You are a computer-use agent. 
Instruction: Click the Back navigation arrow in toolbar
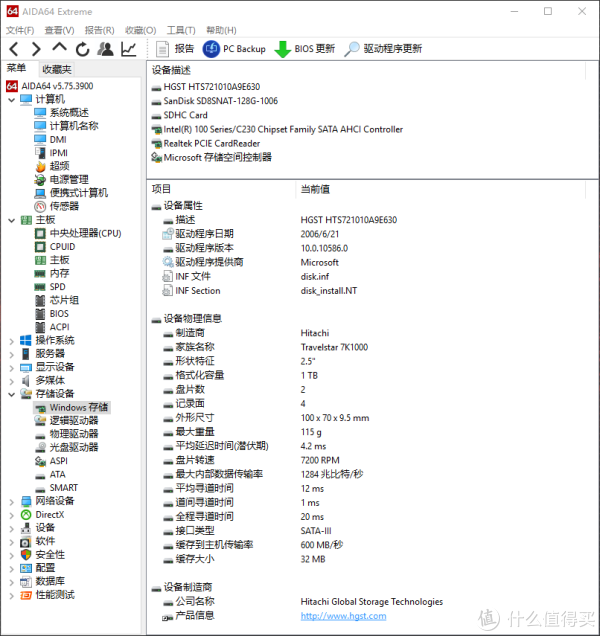pyautogui.click(x=14, y=49)
